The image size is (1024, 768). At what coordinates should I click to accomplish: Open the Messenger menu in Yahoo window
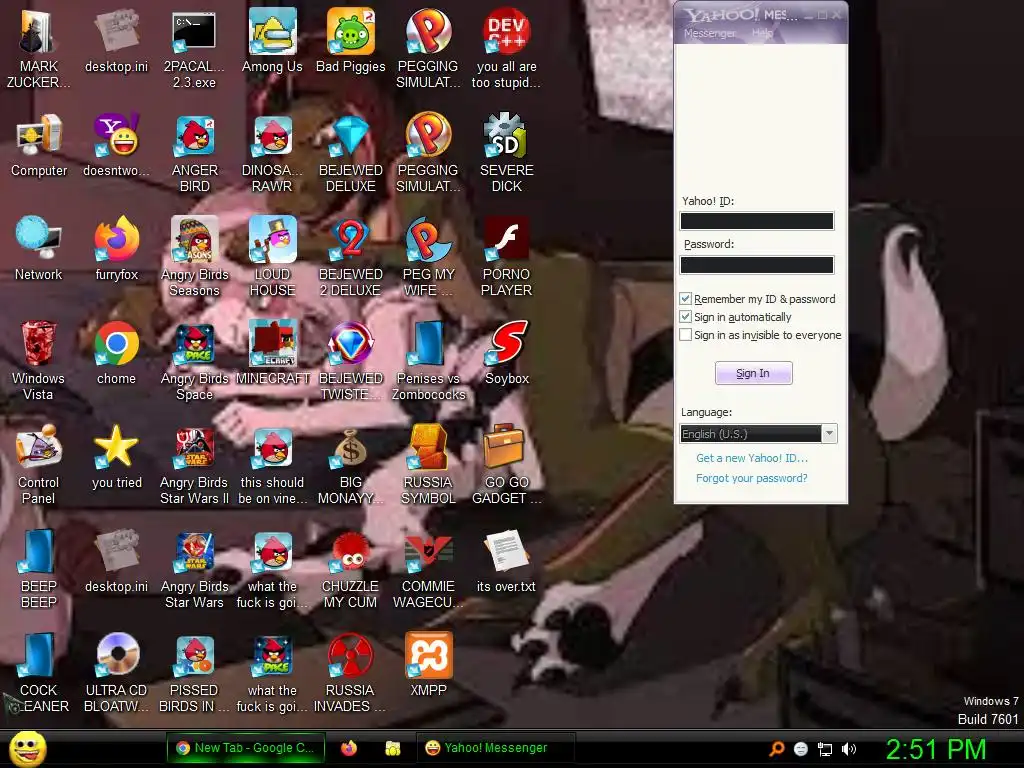[x=709, y=33]
